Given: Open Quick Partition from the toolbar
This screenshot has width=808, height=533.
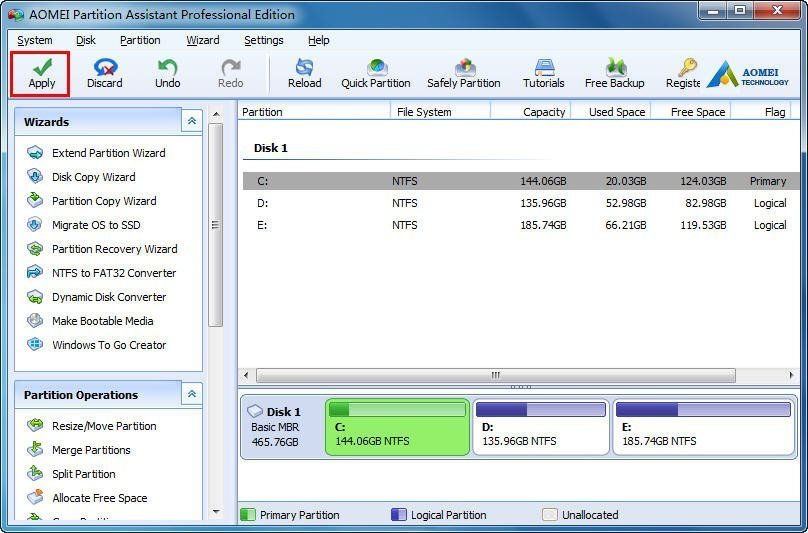Looking at the screenshot, I should coord(376,74).
